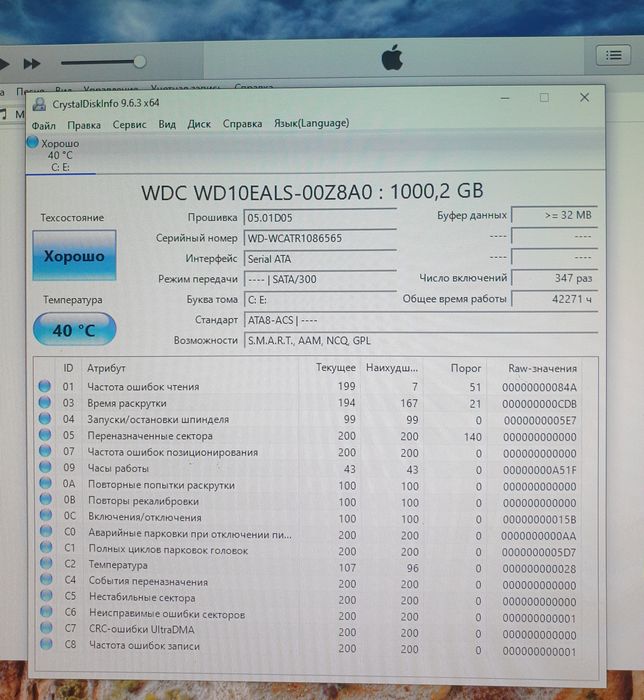Open the Сервис menu
Viewport: 644px width, 700px height.
point(129,125)
